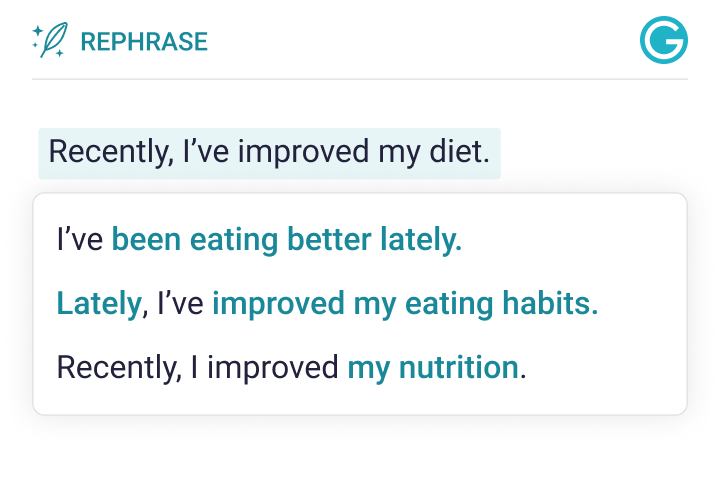This screenshot has width=720, height=480.
Task: Click teal "Lately" starting the second suggestion
Action: [99, 304]
